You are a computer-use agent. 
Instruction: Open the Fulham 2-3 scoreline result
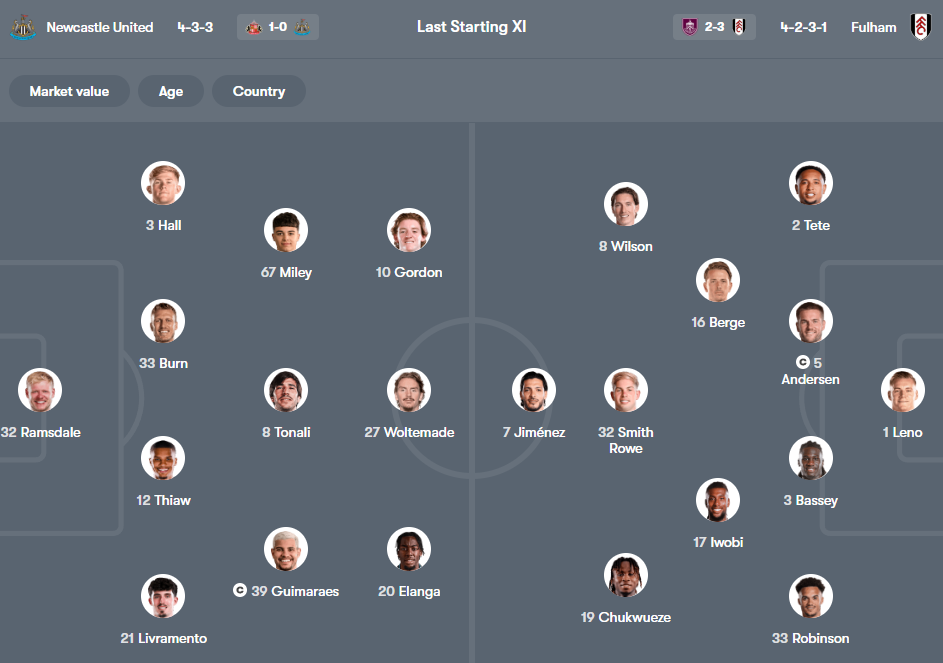click(x=714, y=27)
